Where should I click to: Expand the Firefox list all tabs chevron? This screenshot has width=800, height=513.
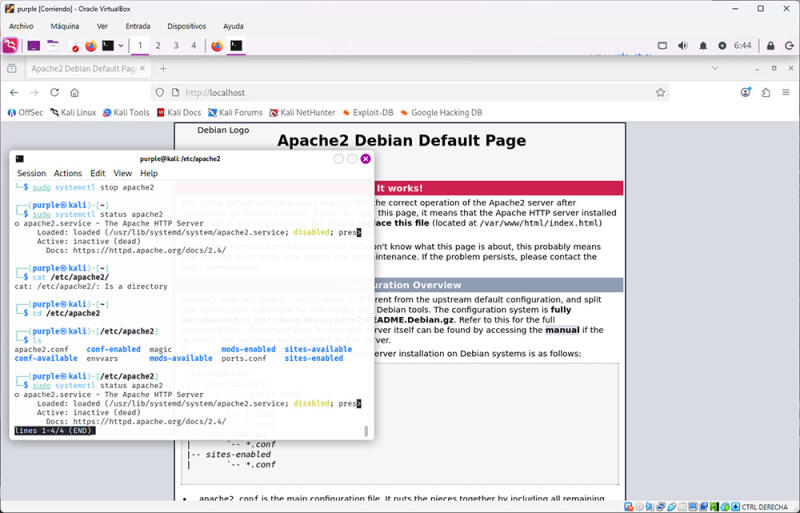point(715,68)
